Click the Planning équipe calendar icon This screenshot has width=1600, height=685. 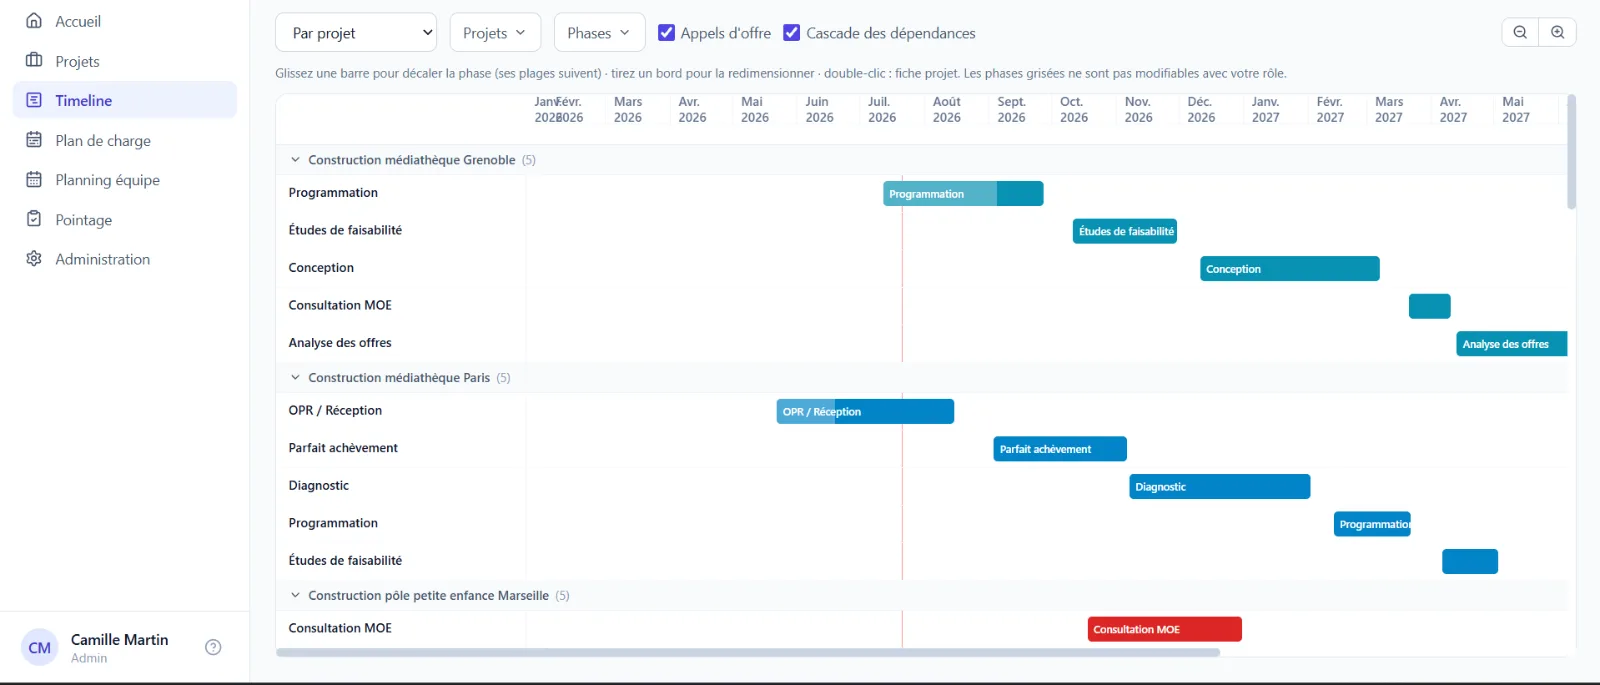34,179
